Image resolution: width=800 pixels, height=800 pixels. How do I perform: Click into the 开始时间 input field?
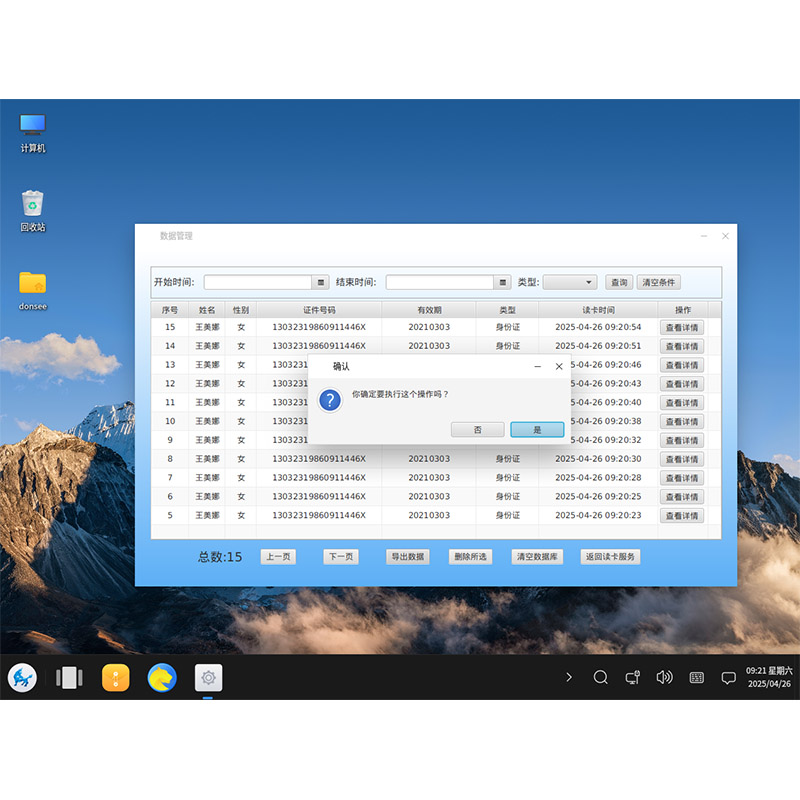258,283
